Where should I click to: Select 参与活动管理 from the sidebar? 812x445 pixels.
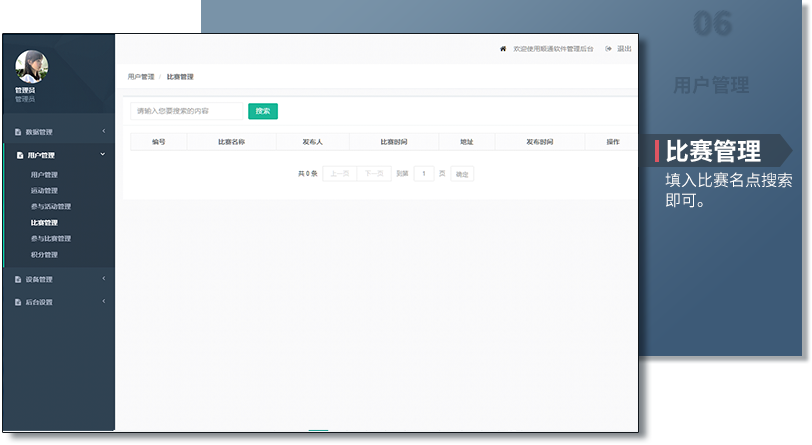[x=50, y=206]
